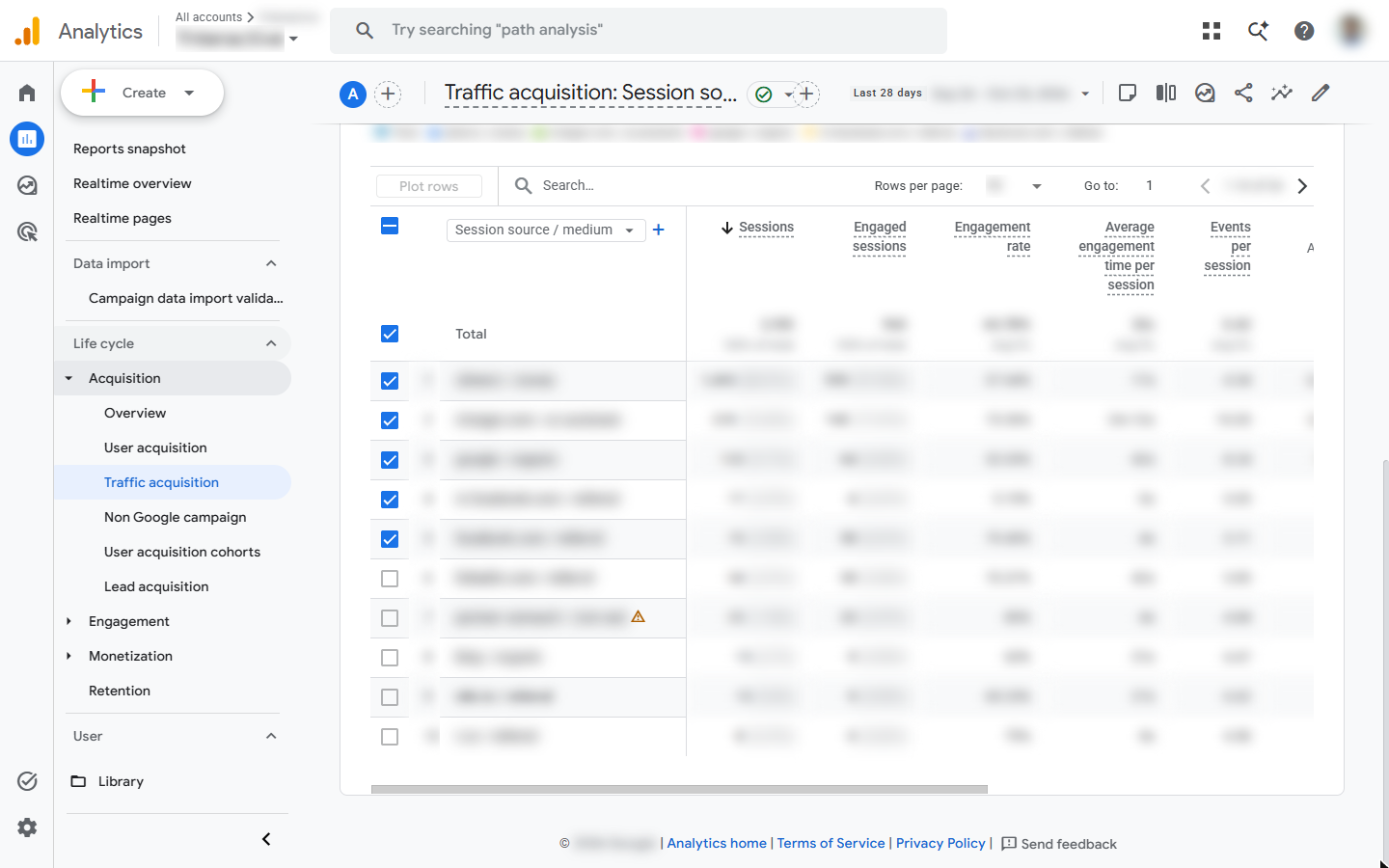This screenshot has width=1389, height=868.
Task: Collapse the navigation panel with chevron
Action: coord(266,839)
